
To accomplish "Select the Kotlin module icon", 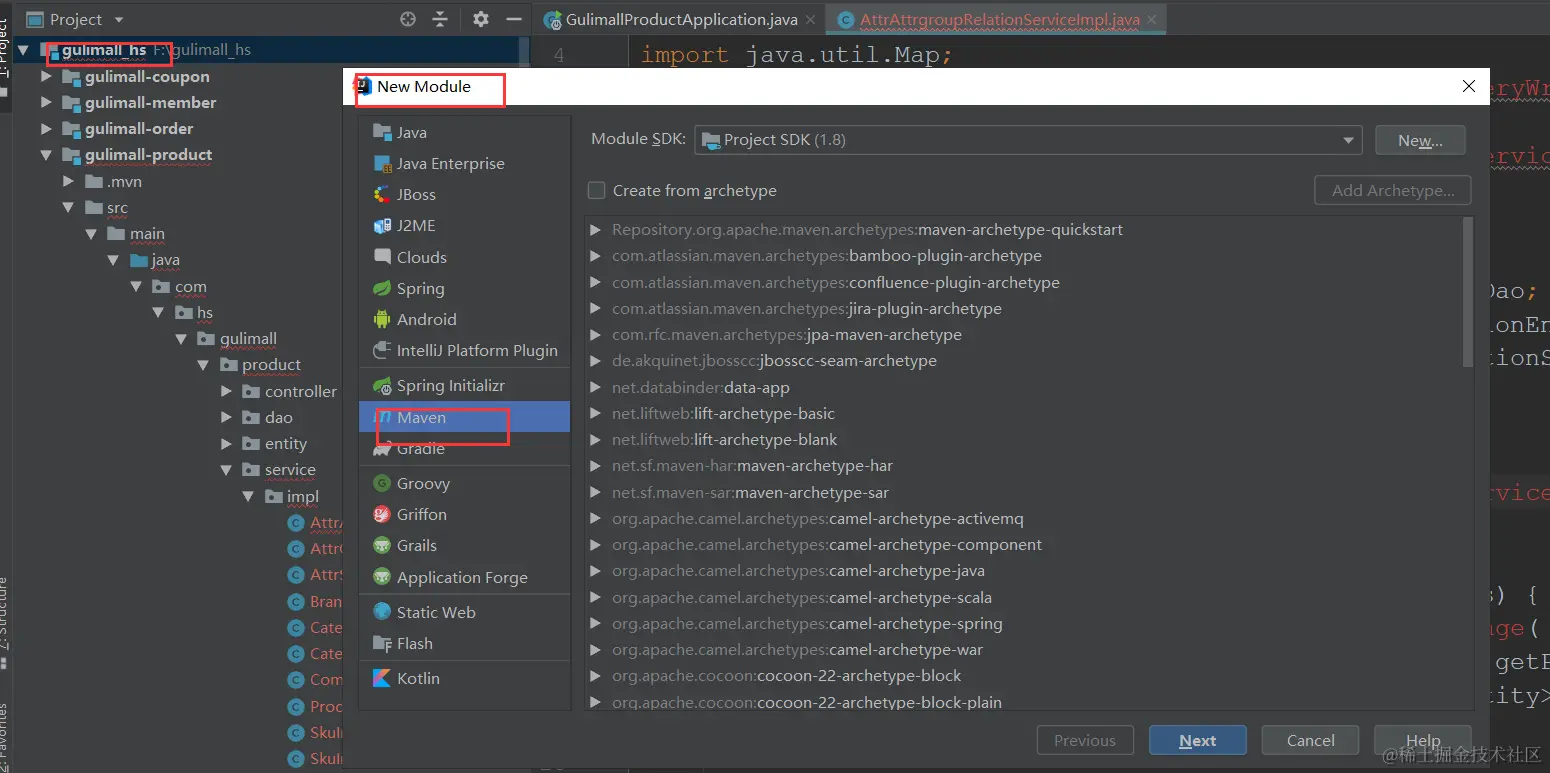I will 381,678.
